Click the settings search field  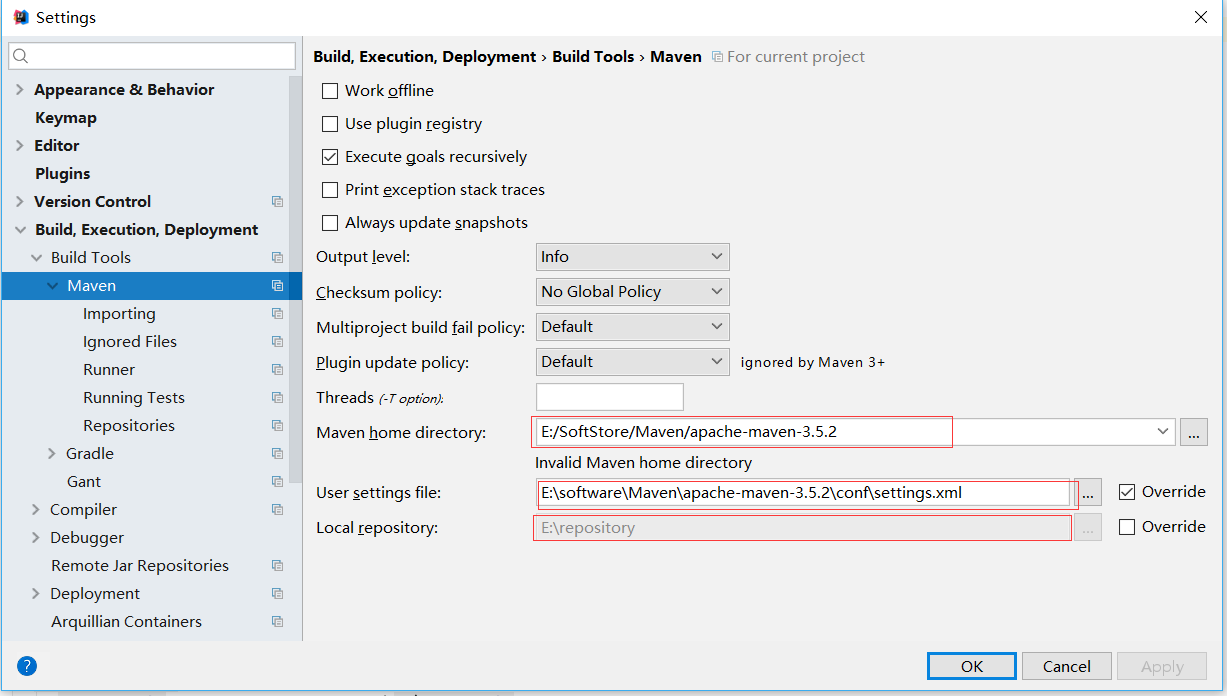tap(152, 56)
